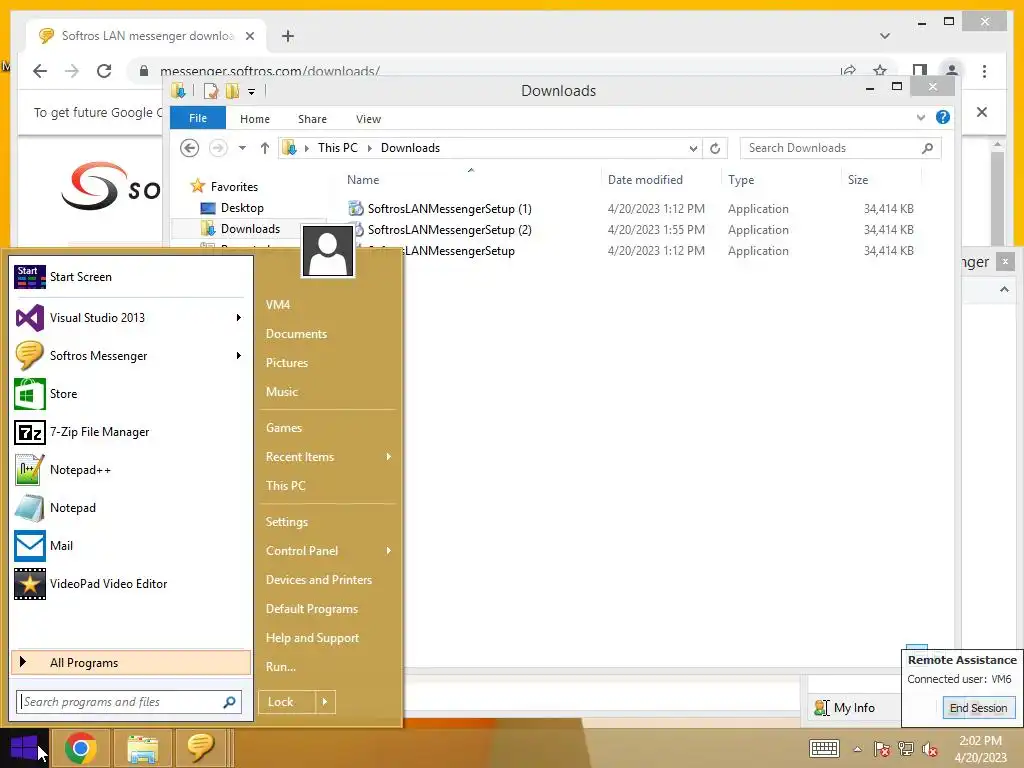This screenshot has width=1024, height=768.
Task: Open Chrome from the taskbar
Action: [x=81, y=748]
